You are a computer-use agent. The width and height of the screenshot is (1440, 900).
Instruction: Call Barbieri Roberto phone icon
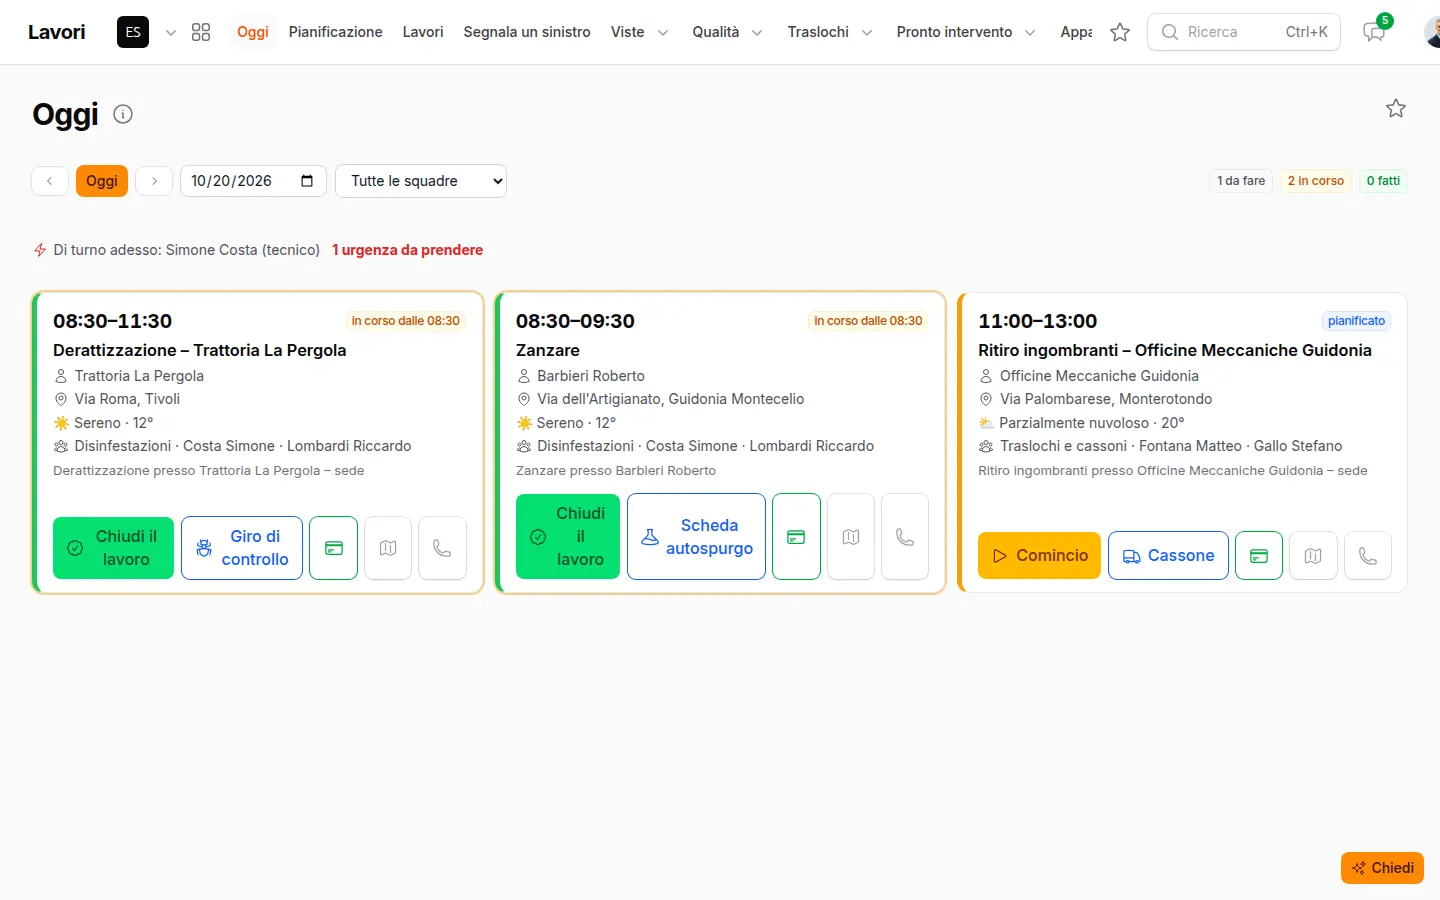(905, 537)
